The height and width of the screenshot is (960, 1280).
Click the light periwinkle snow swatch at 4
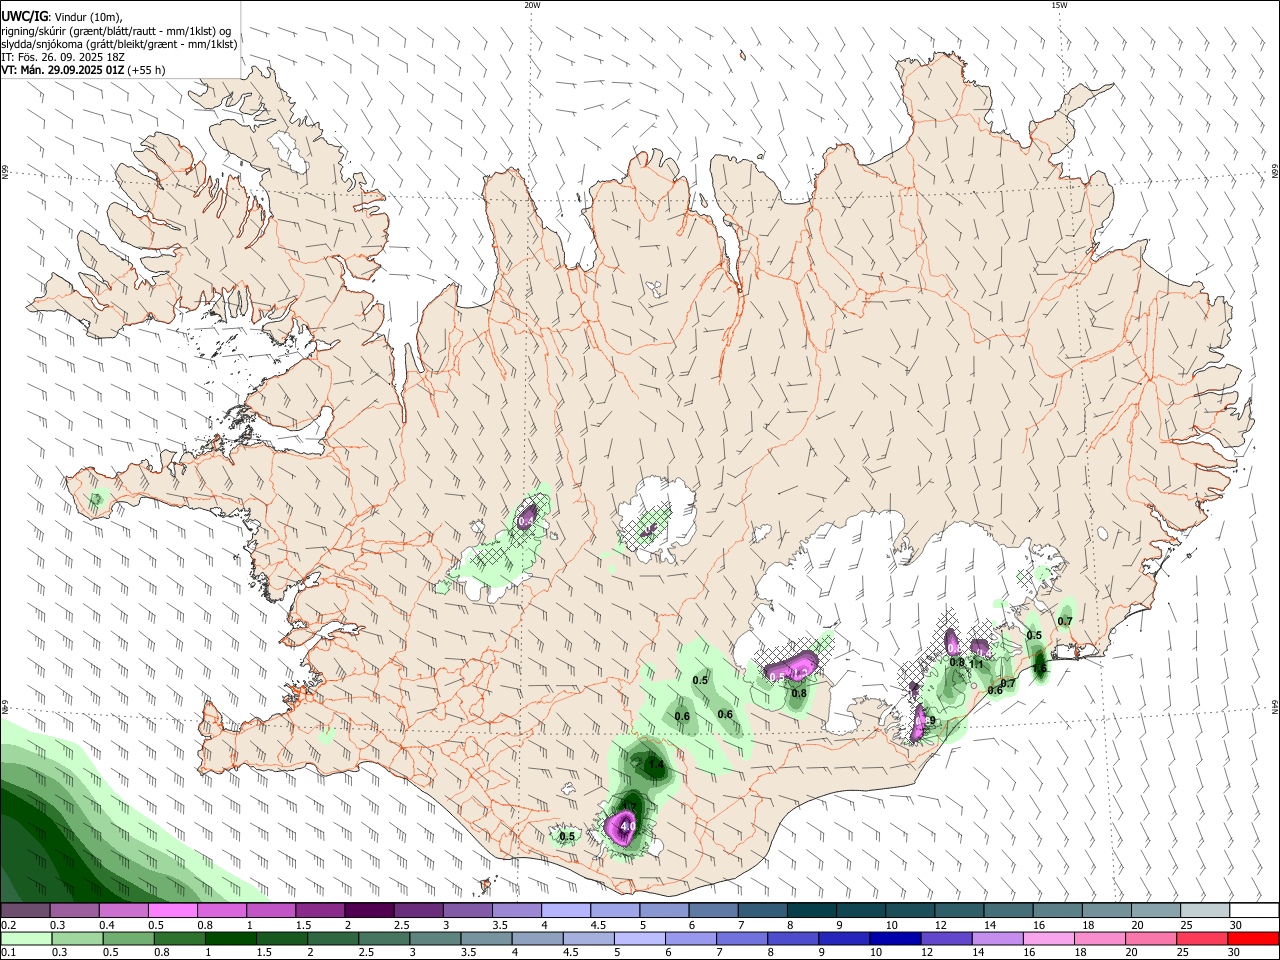pos(566,911)
